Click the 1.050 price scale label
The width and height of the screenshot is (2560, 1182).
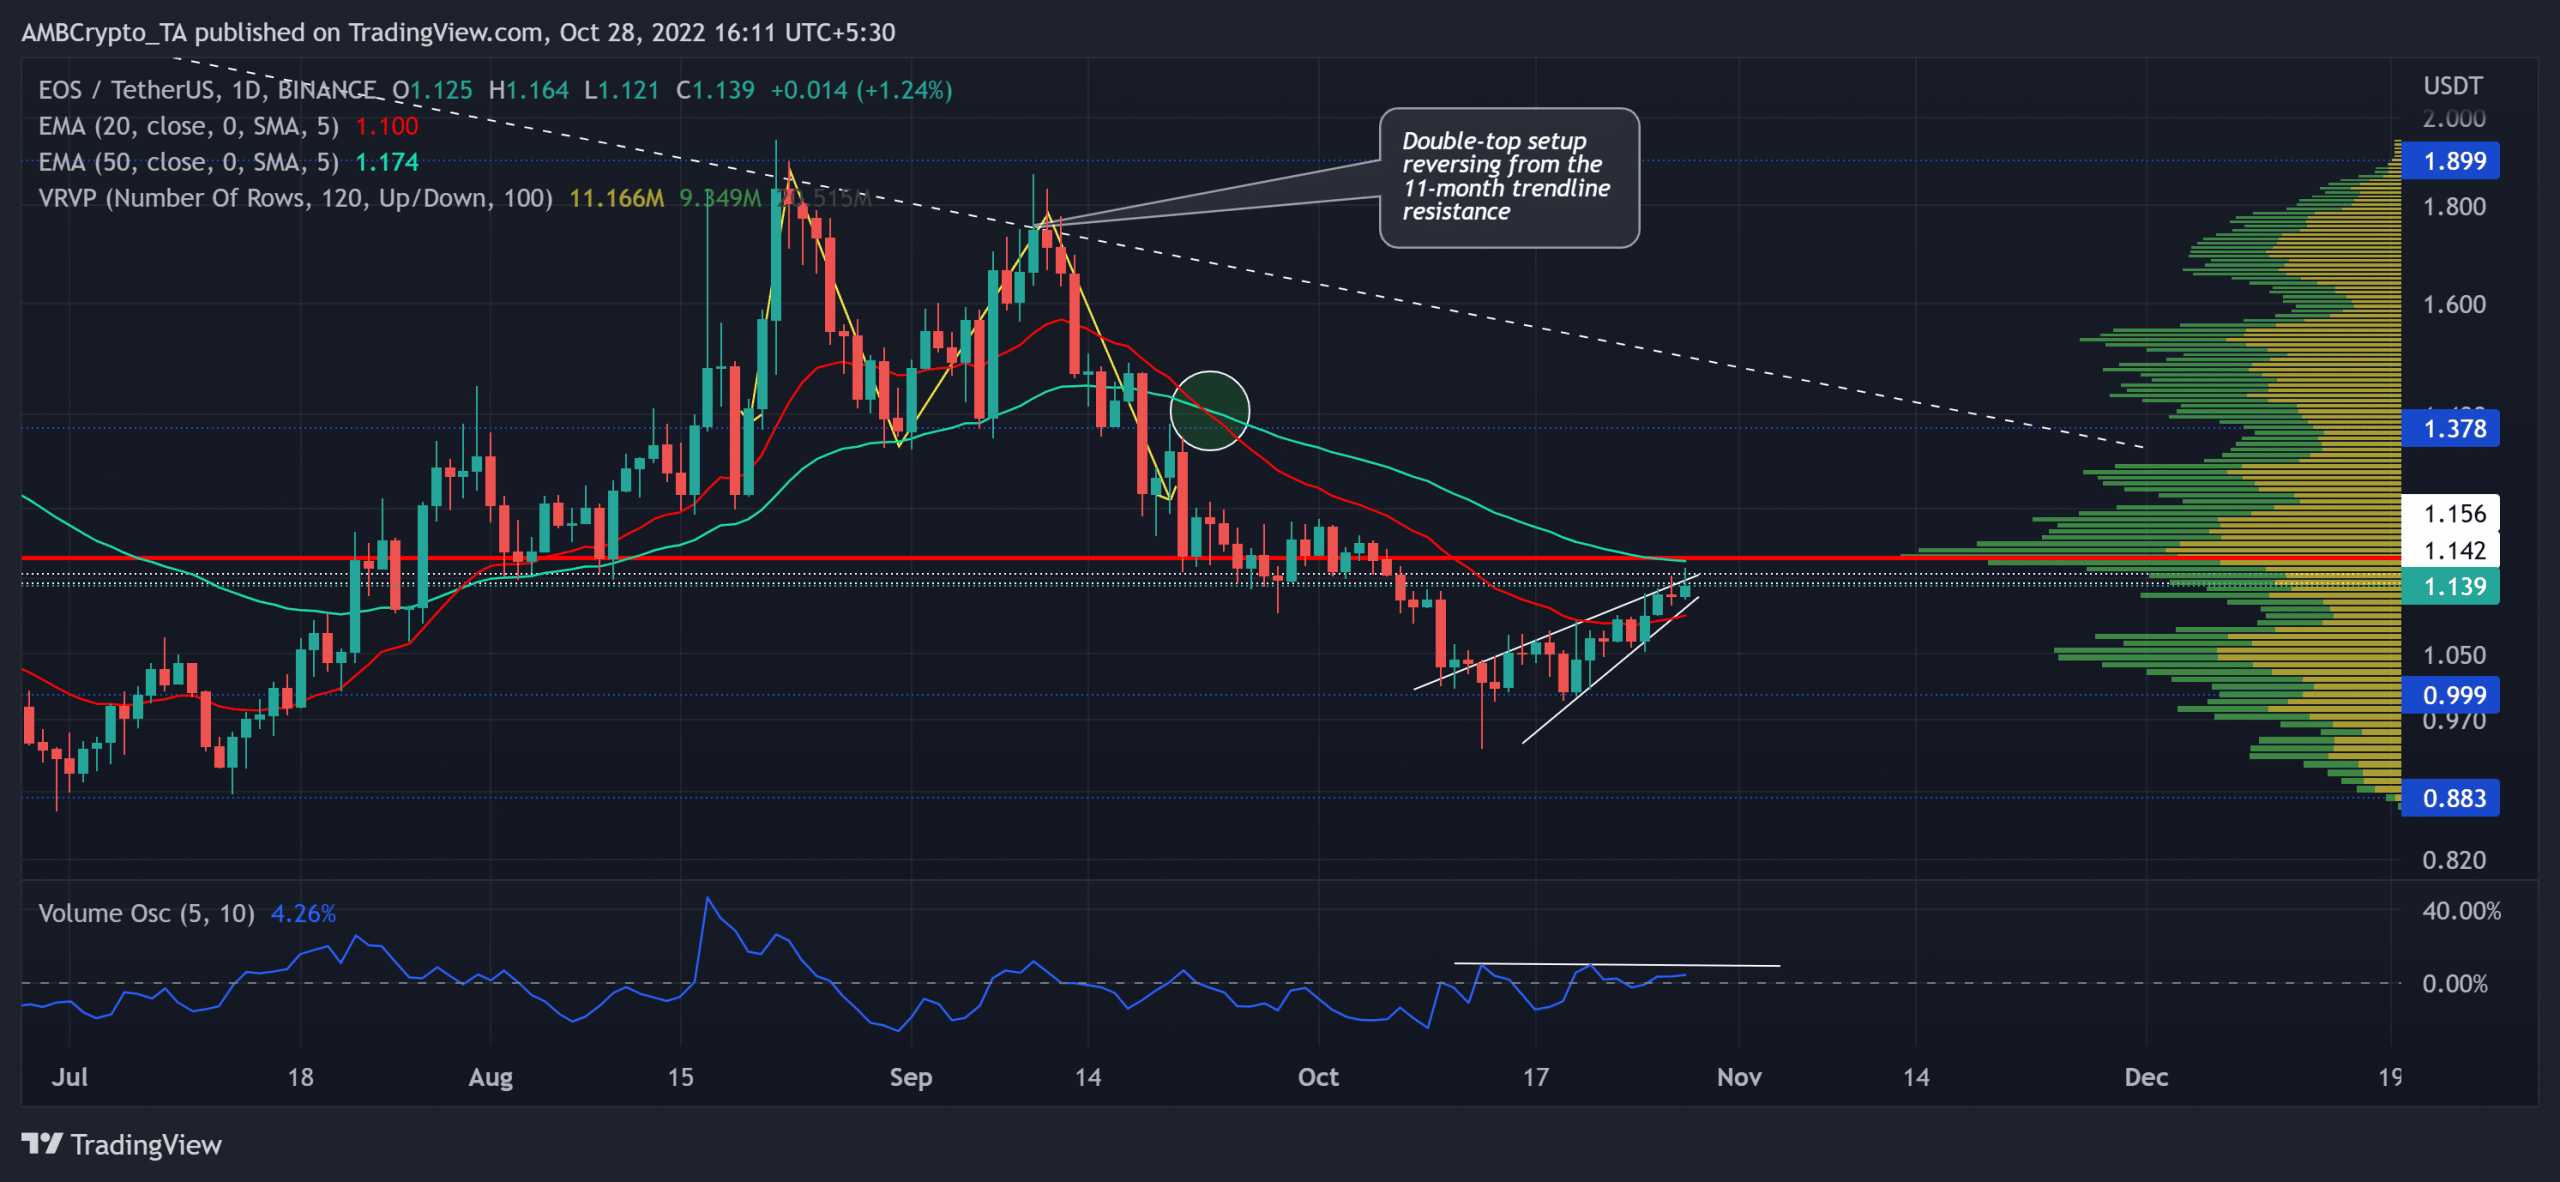[x=2453, y=656]
